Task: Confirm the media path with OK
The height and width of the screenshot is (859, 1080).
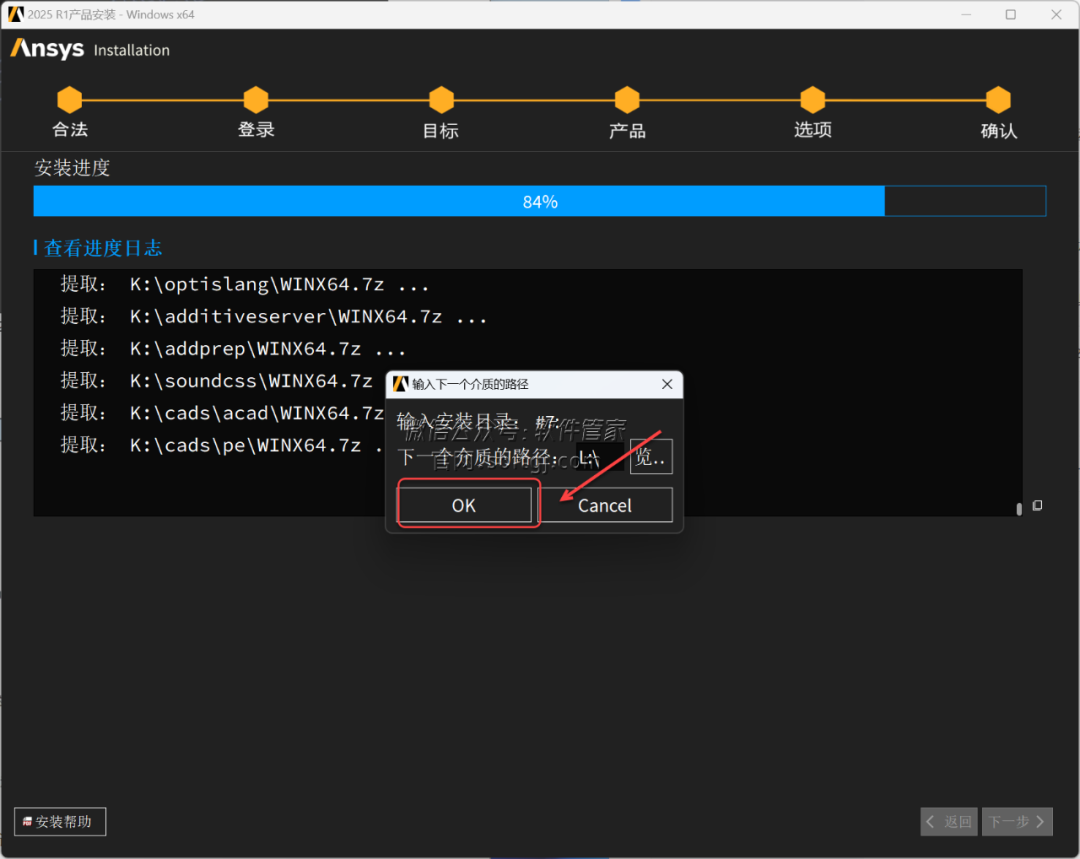Action: click(x=464, y=505)
